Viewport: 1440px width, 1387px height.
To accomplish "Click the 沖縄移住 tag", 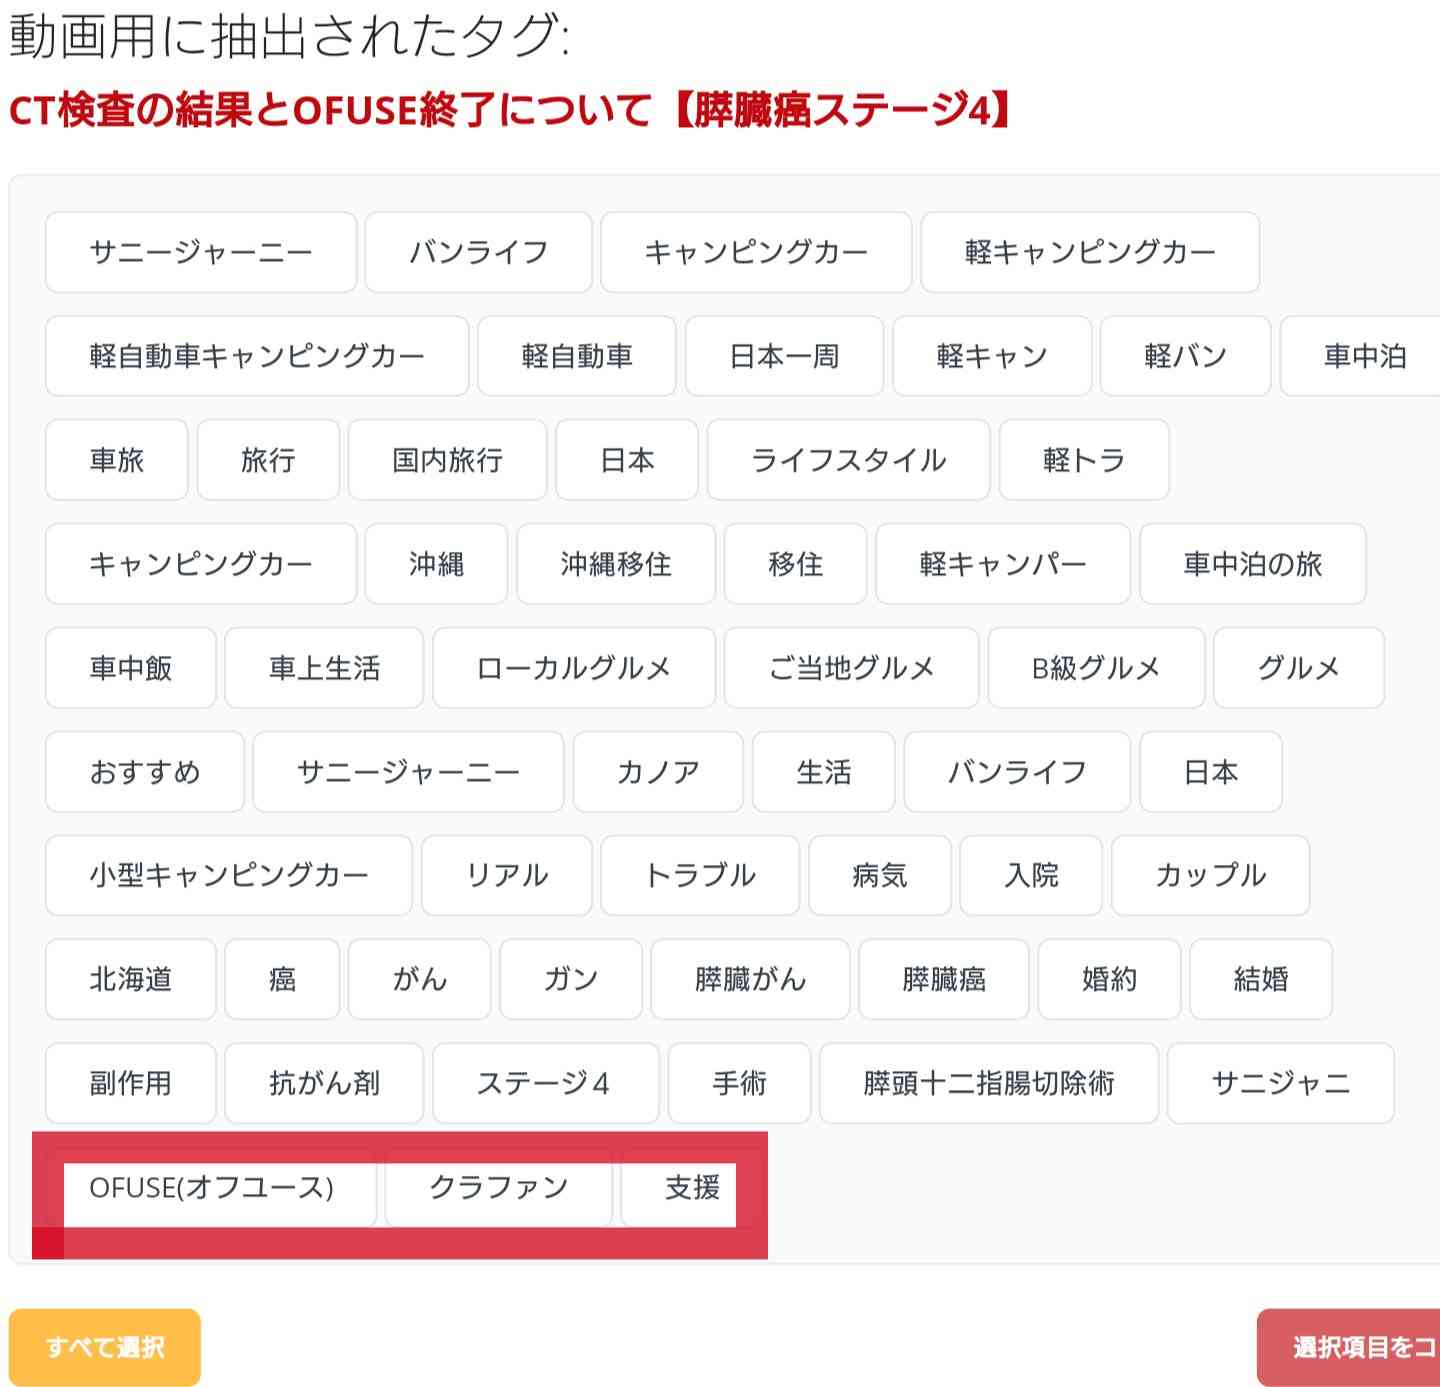I will point(616,564).
